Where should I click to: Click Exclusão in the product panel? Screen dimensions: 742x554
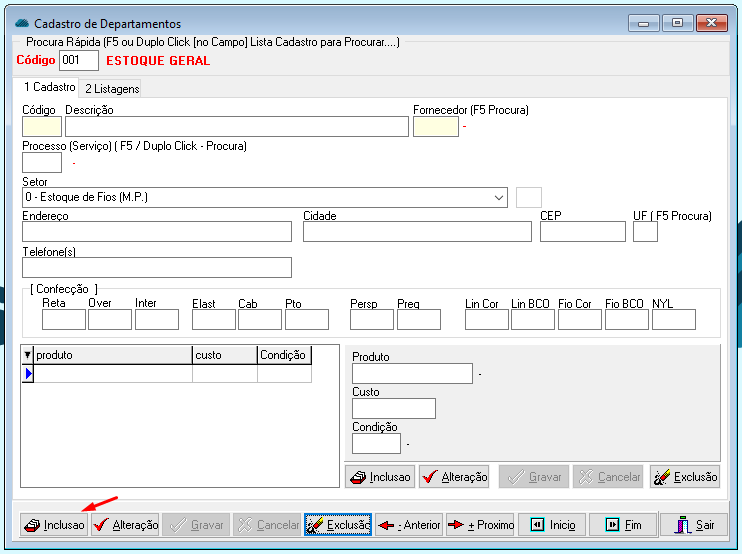tap(684, 477)
